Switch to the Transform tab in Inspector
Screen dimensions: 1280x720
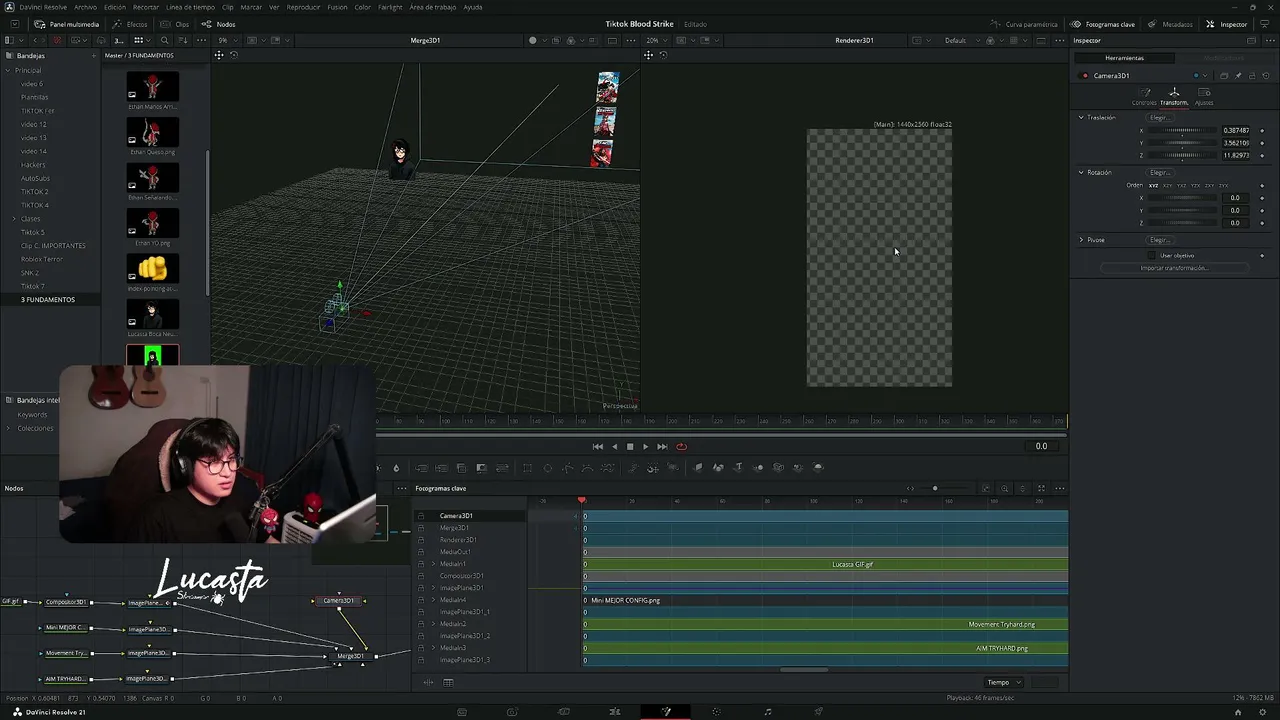pyautogui.click(x=1174, y=96)
